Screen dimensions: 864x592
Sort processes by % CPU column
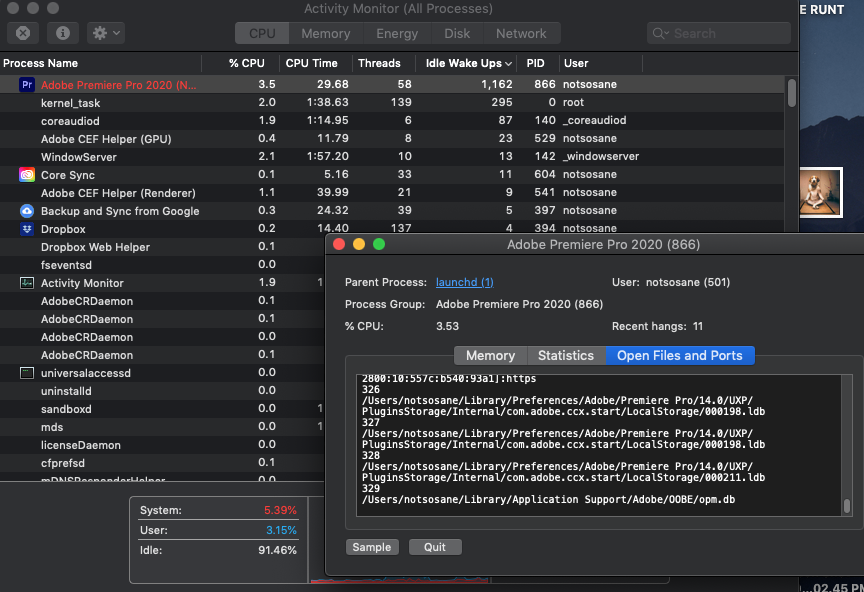[245, 63]
